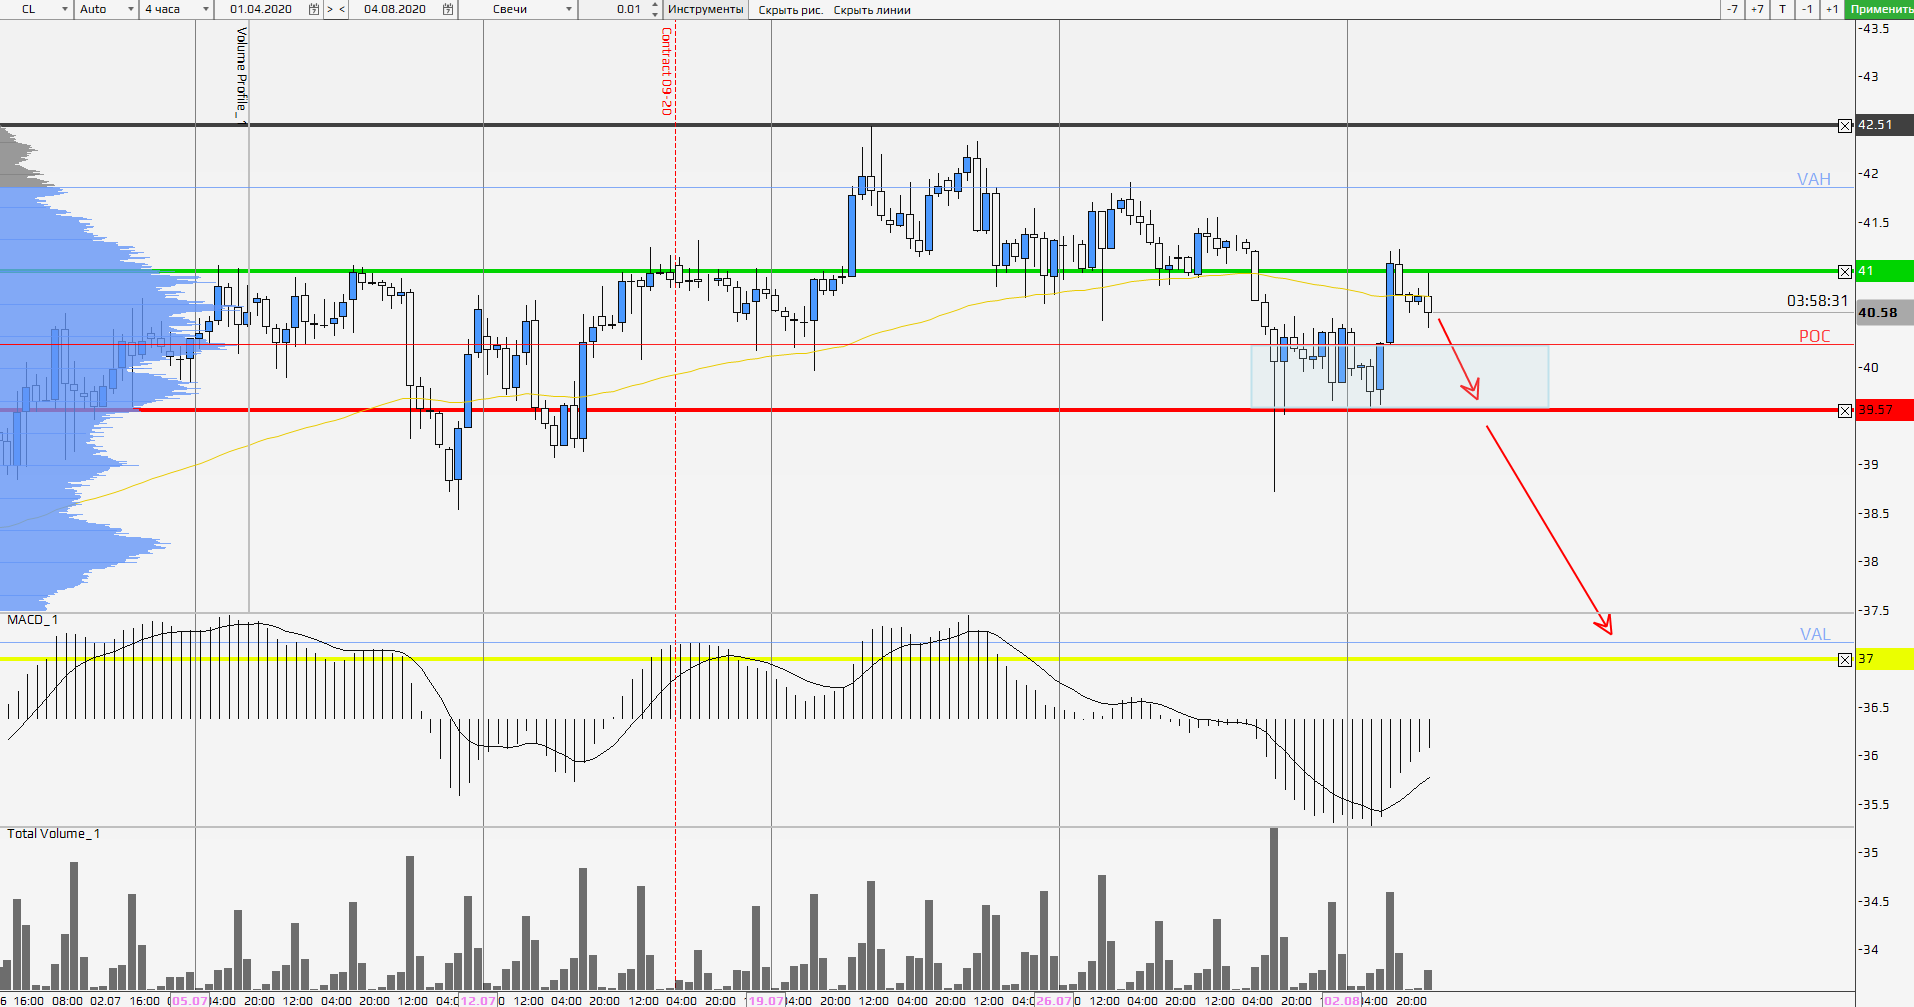Remove the red 39.57 level line marker
The height and width of the screenshot is (1007, 1914).
click(x=1845, y=410)
